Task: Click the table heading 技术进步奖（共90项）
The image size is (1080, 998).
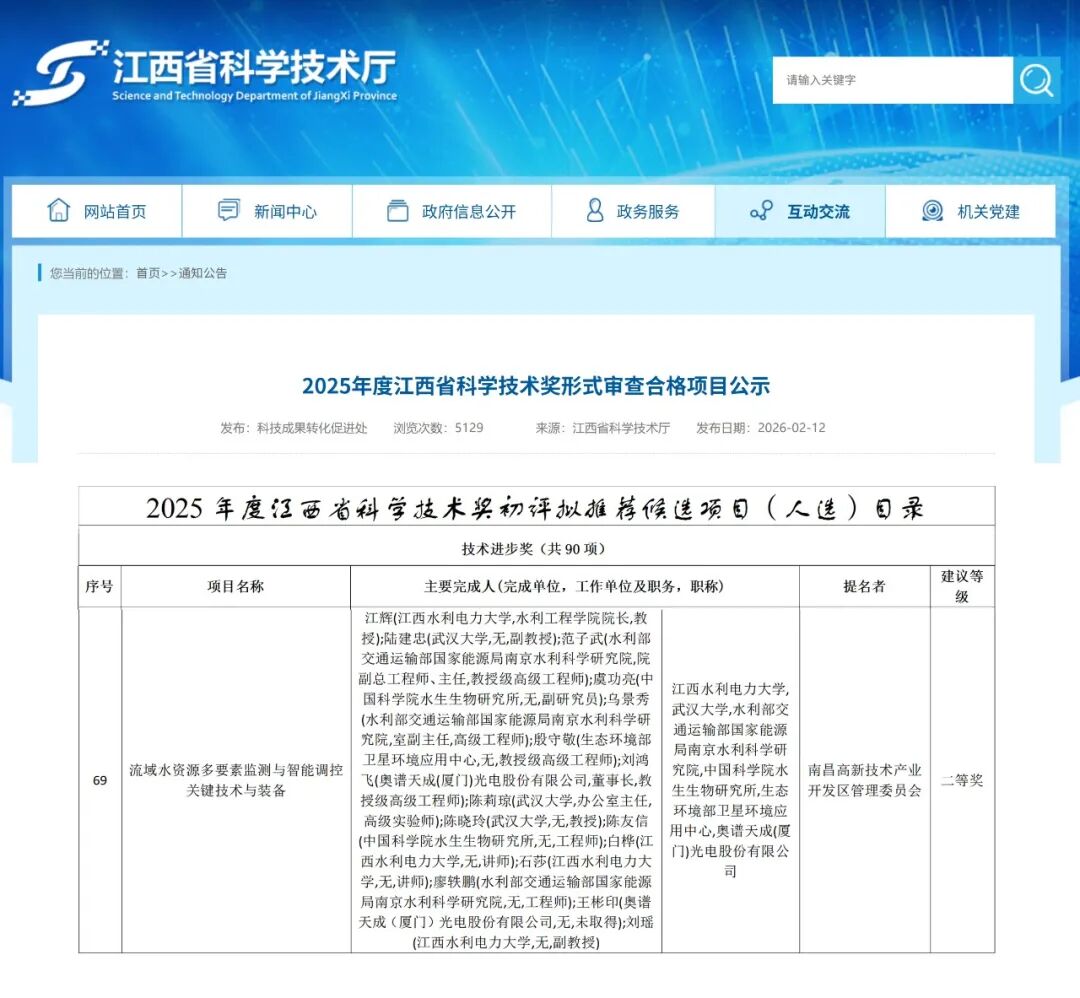Action: coord(536,549)
